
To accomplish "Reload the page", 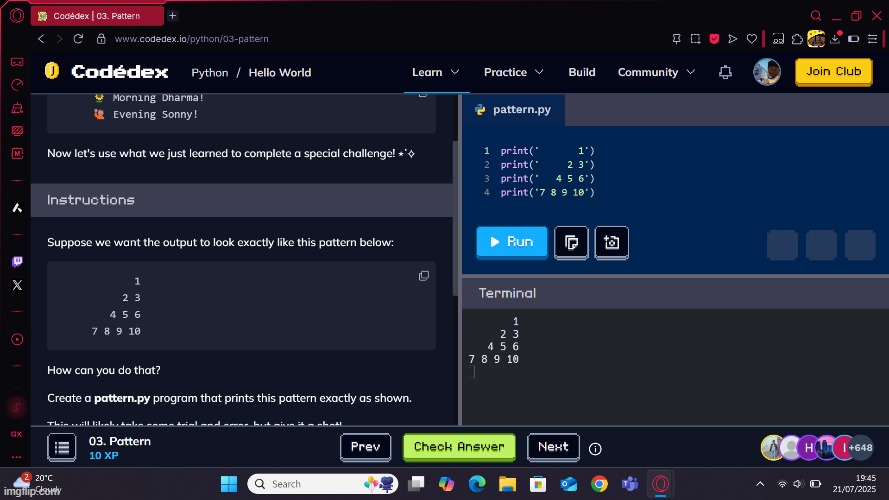I will (x=78, y=39).
